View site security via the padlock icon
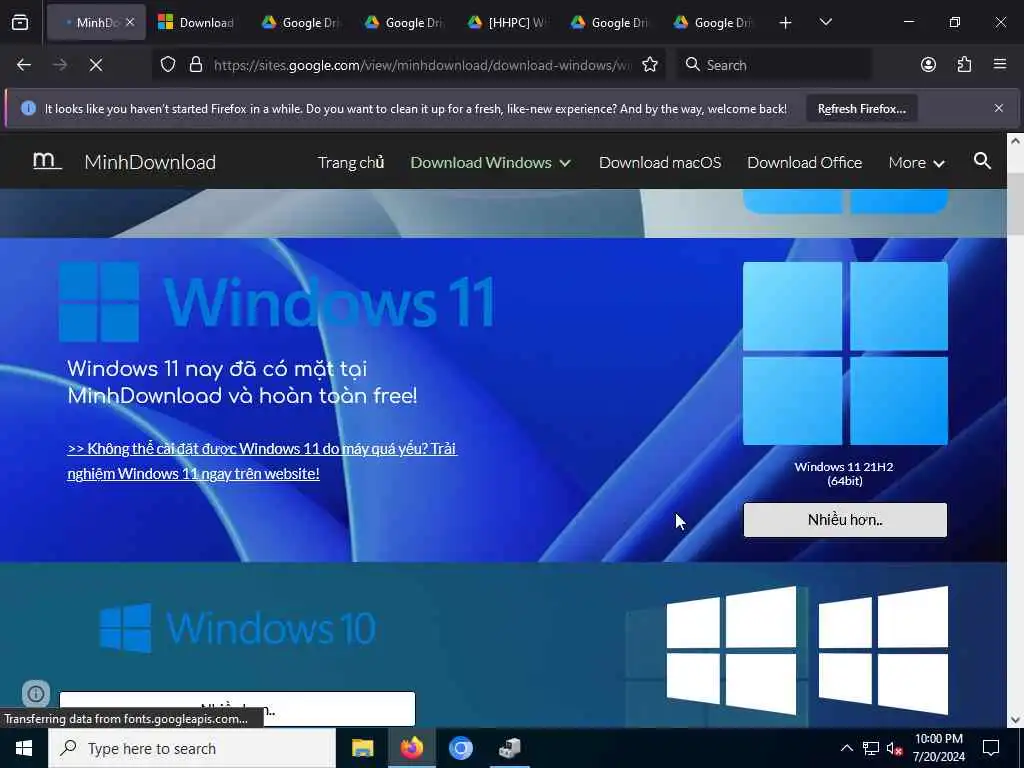Viewport: 1024px width, 768px height. (x=195, y=65)
